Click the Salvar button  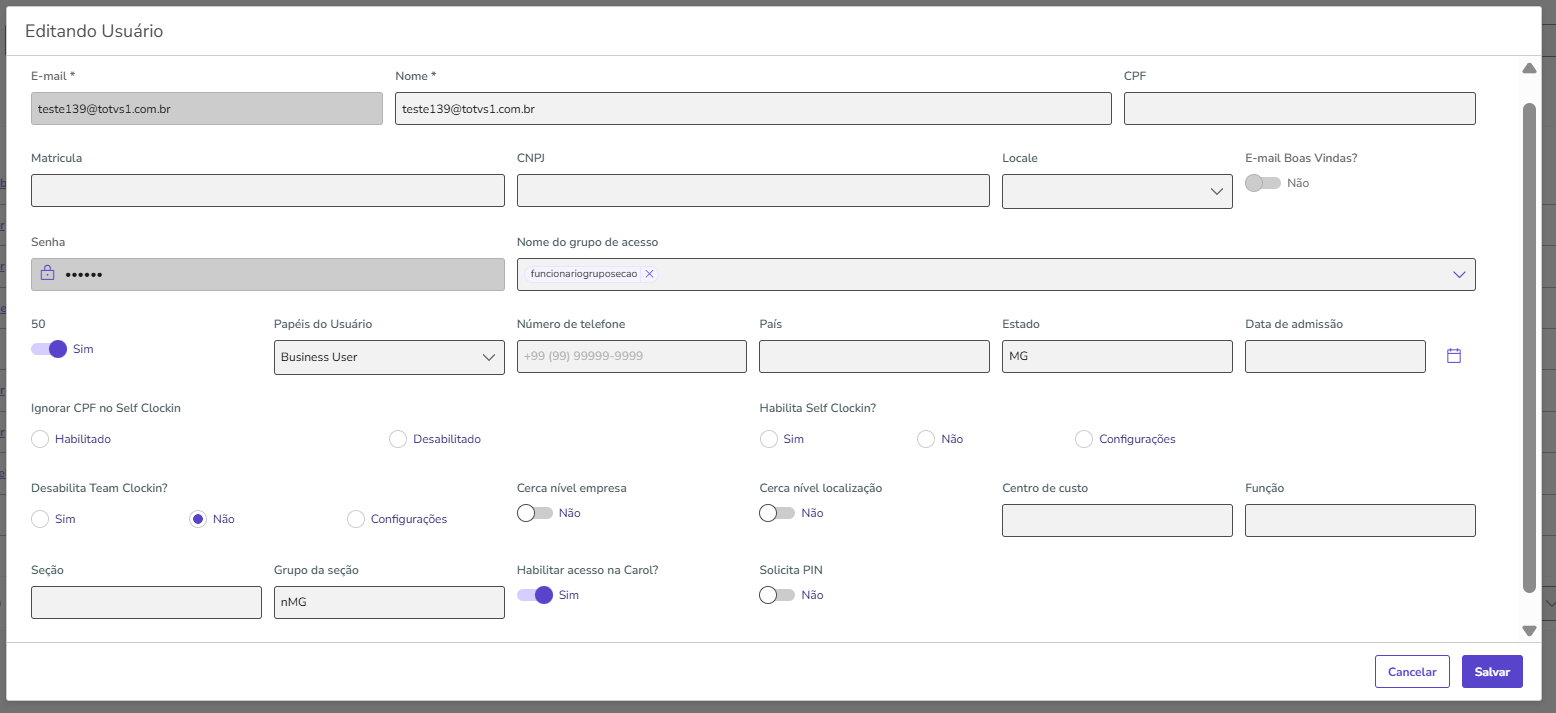pos(1491,672)
